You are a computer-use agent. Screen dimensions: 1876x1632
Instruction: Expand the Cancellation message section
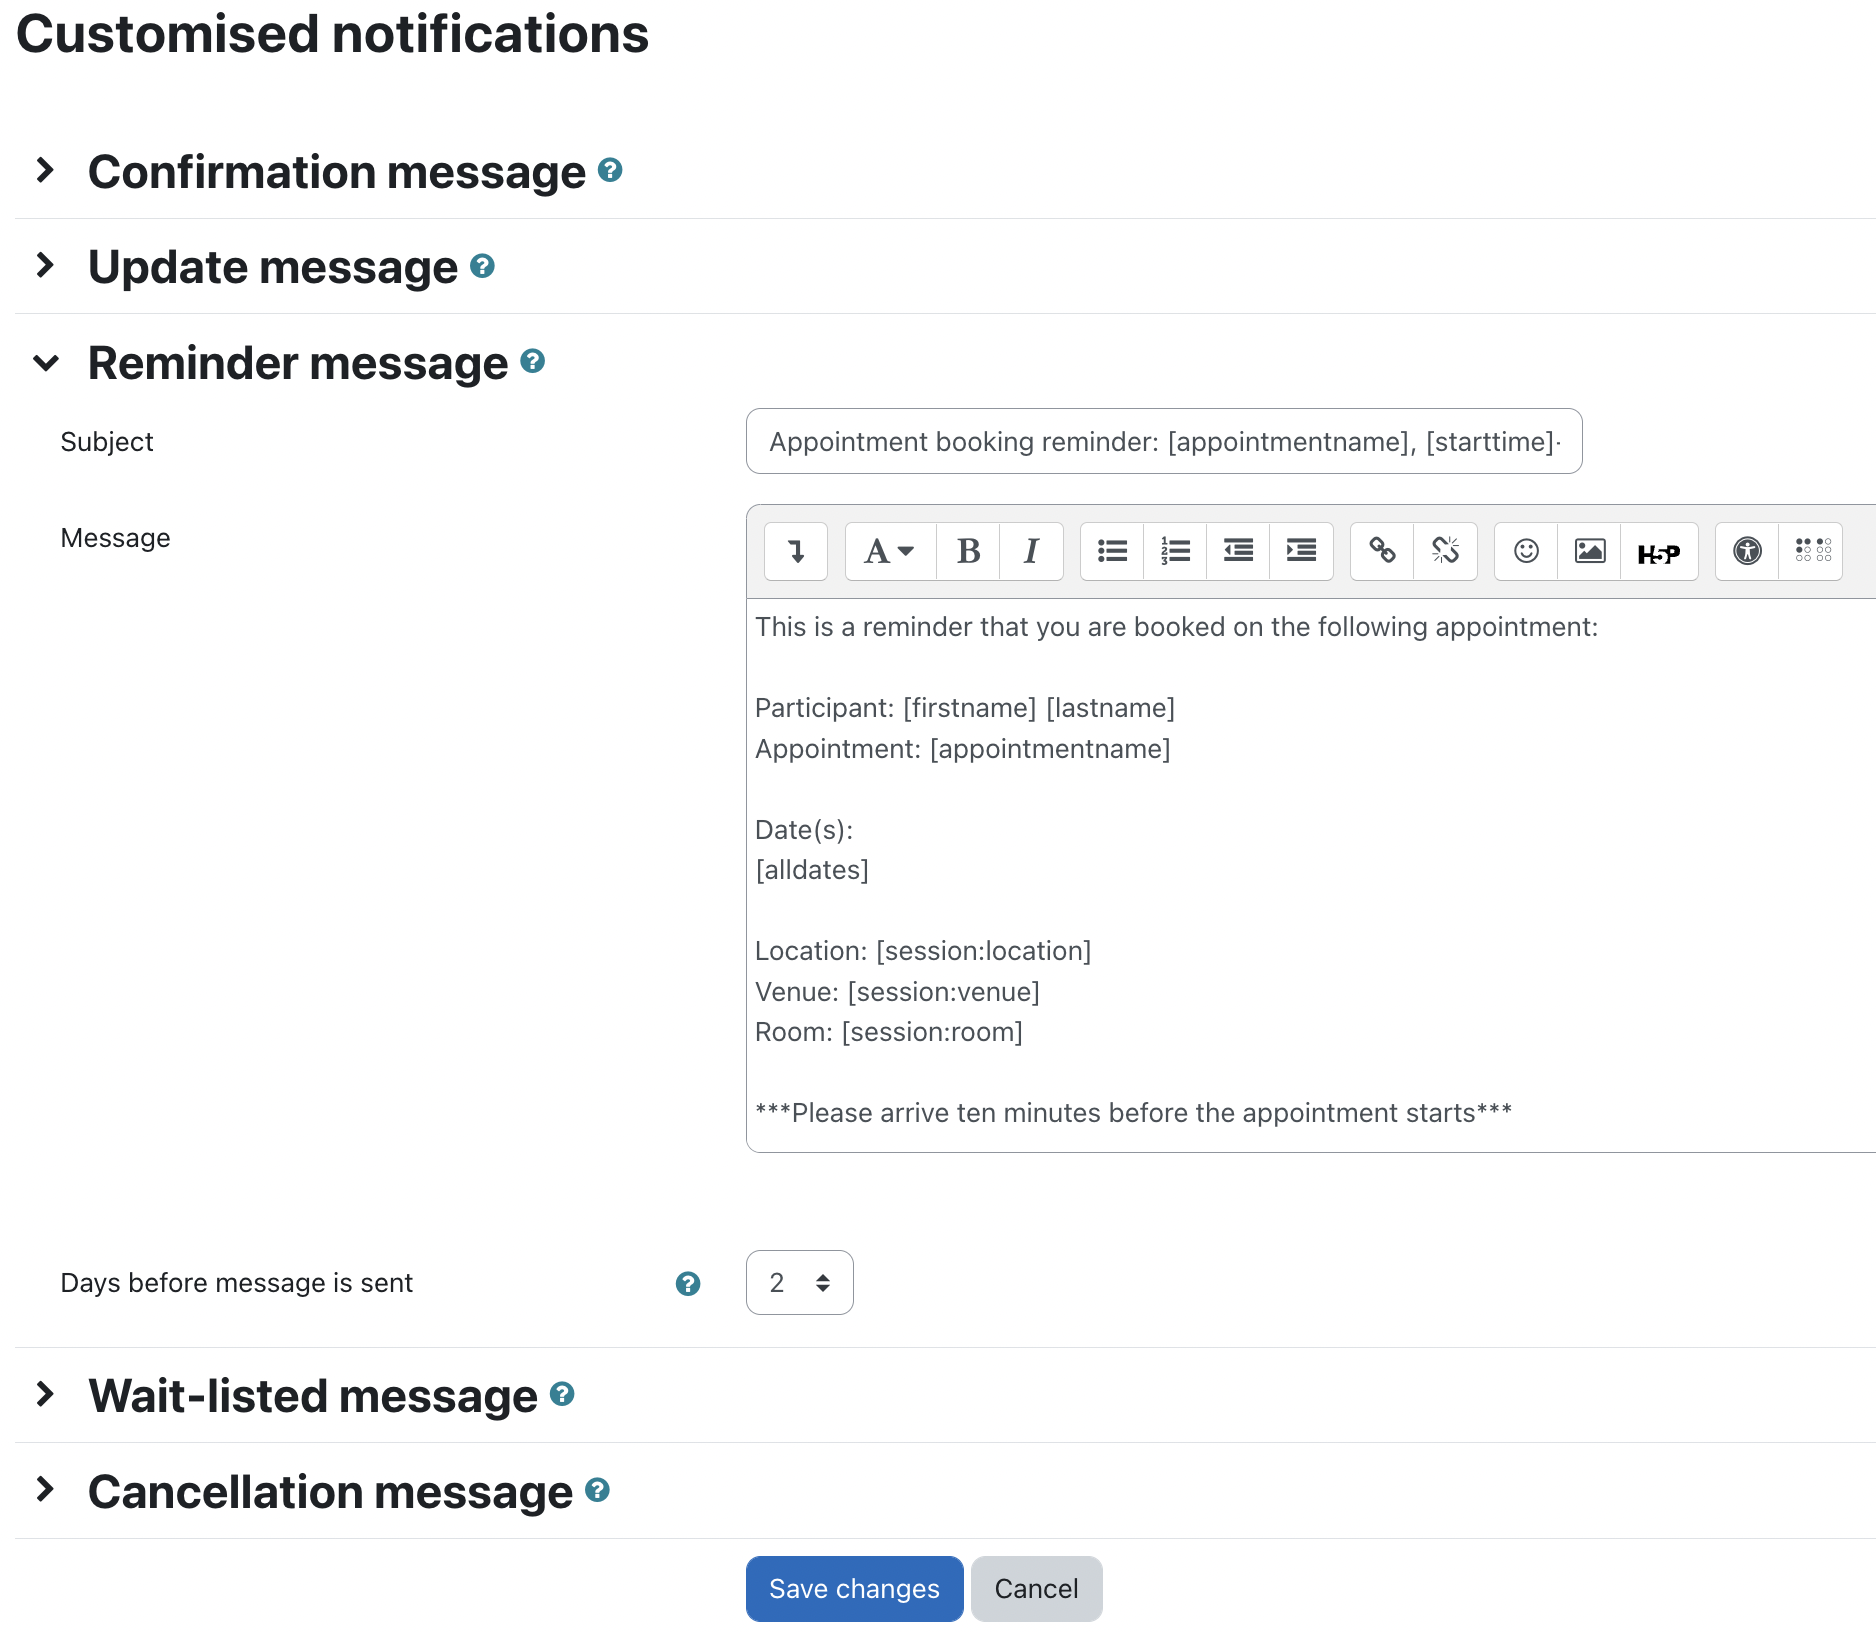[330, 1491]
